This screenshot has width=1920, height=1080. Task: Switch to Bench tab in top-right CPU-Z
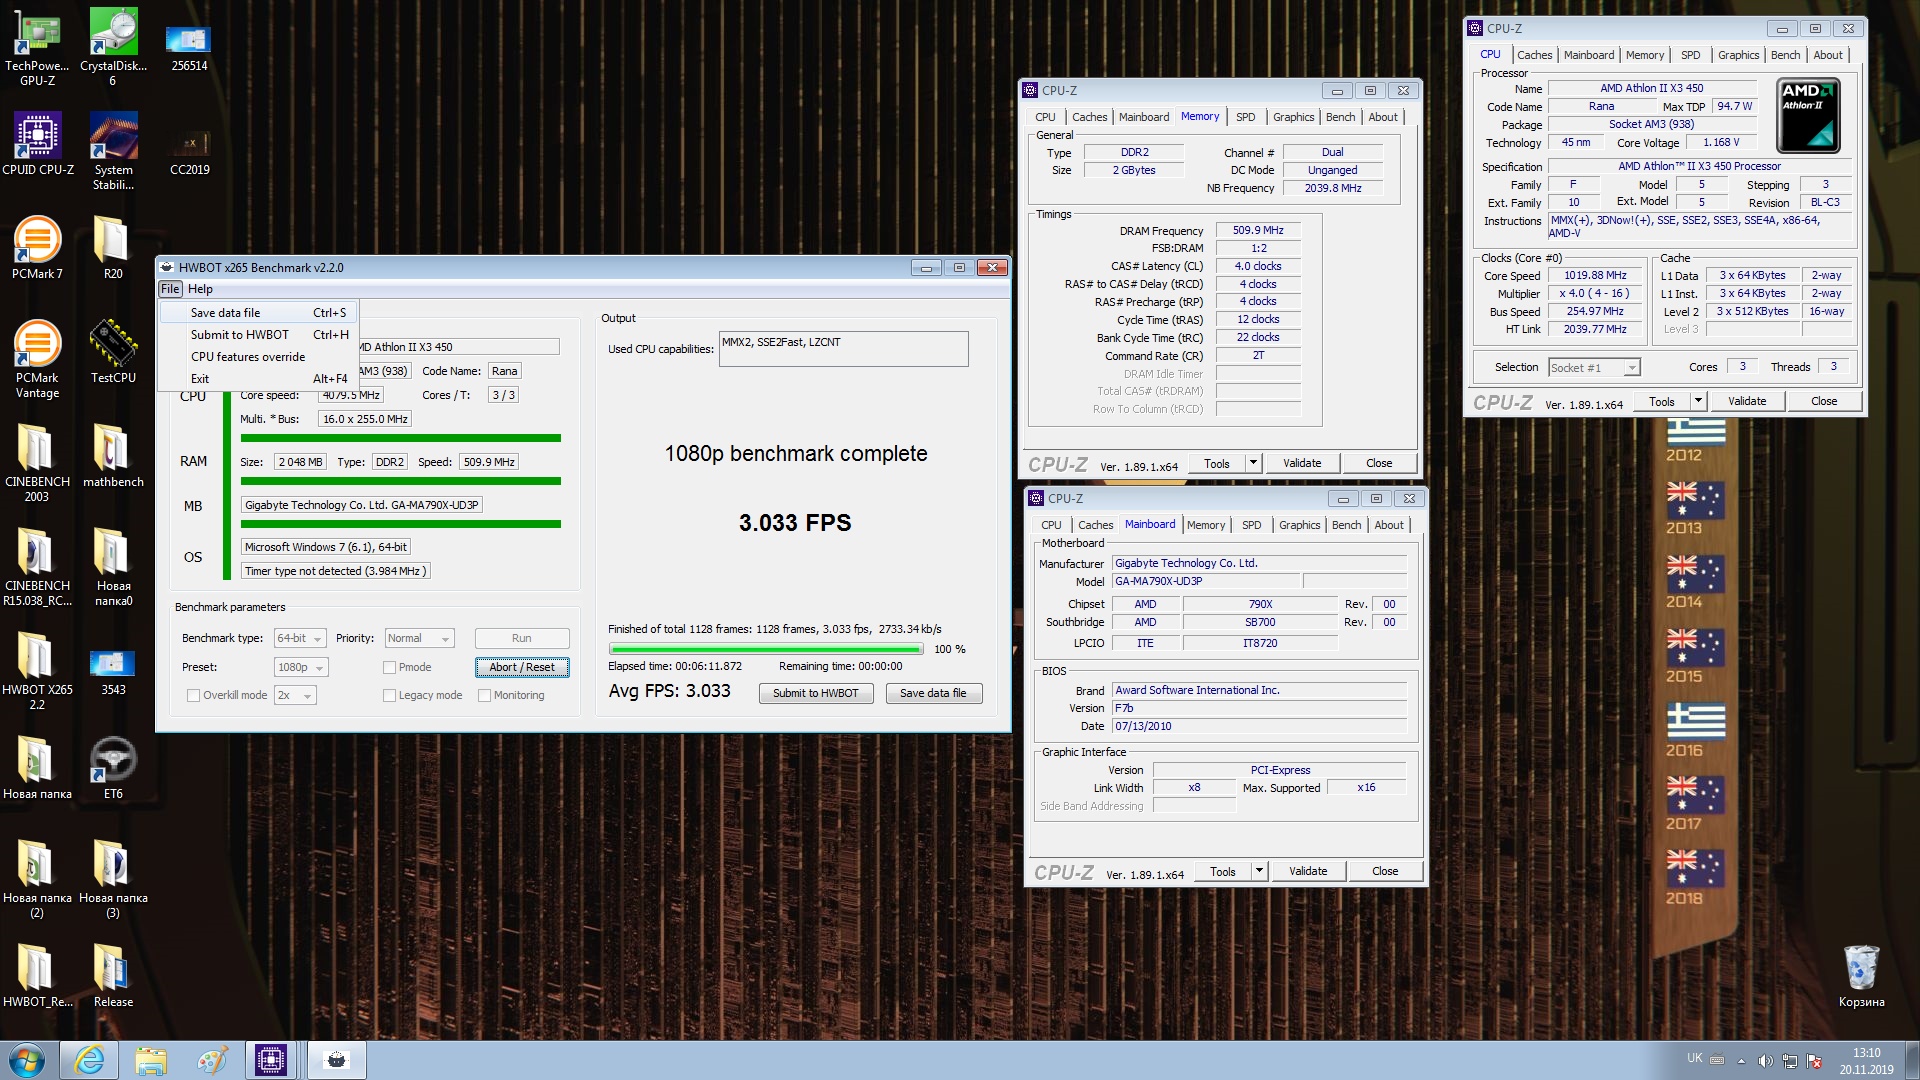click(x=1785, y=55)
